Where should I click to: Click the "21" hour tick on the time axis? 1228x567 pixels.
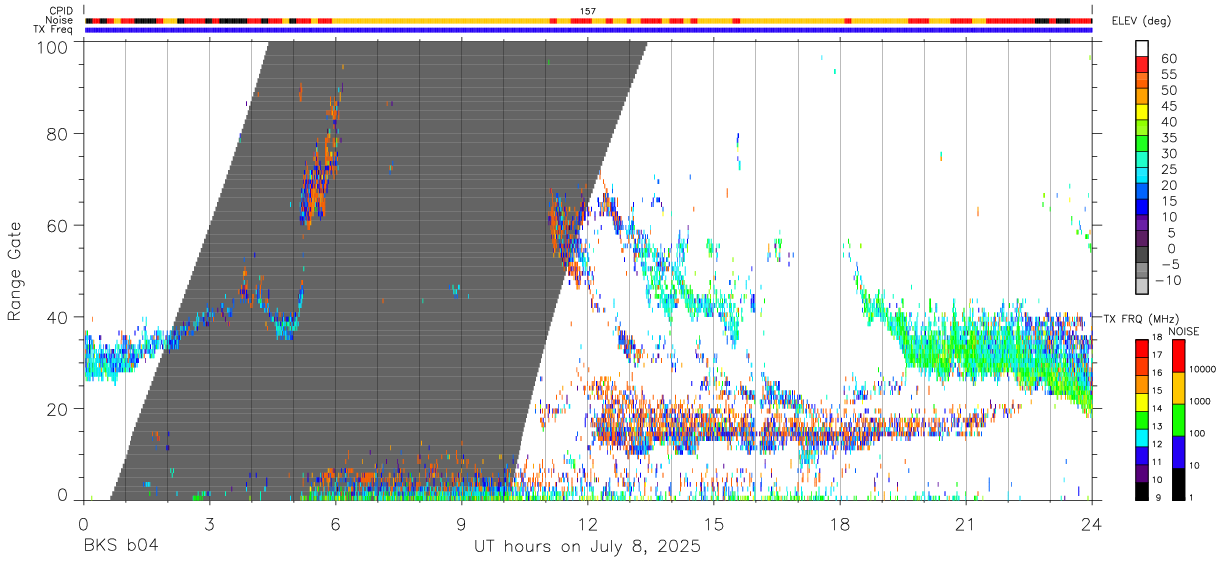(966, 523)
